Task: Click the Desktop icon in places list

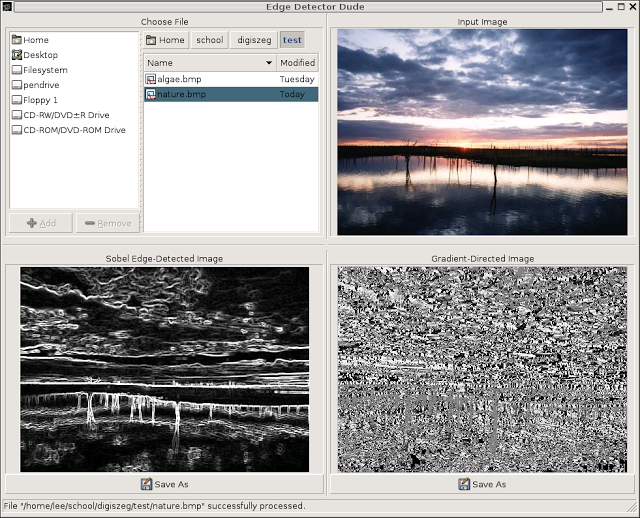Action: click(x=17, y=55)
